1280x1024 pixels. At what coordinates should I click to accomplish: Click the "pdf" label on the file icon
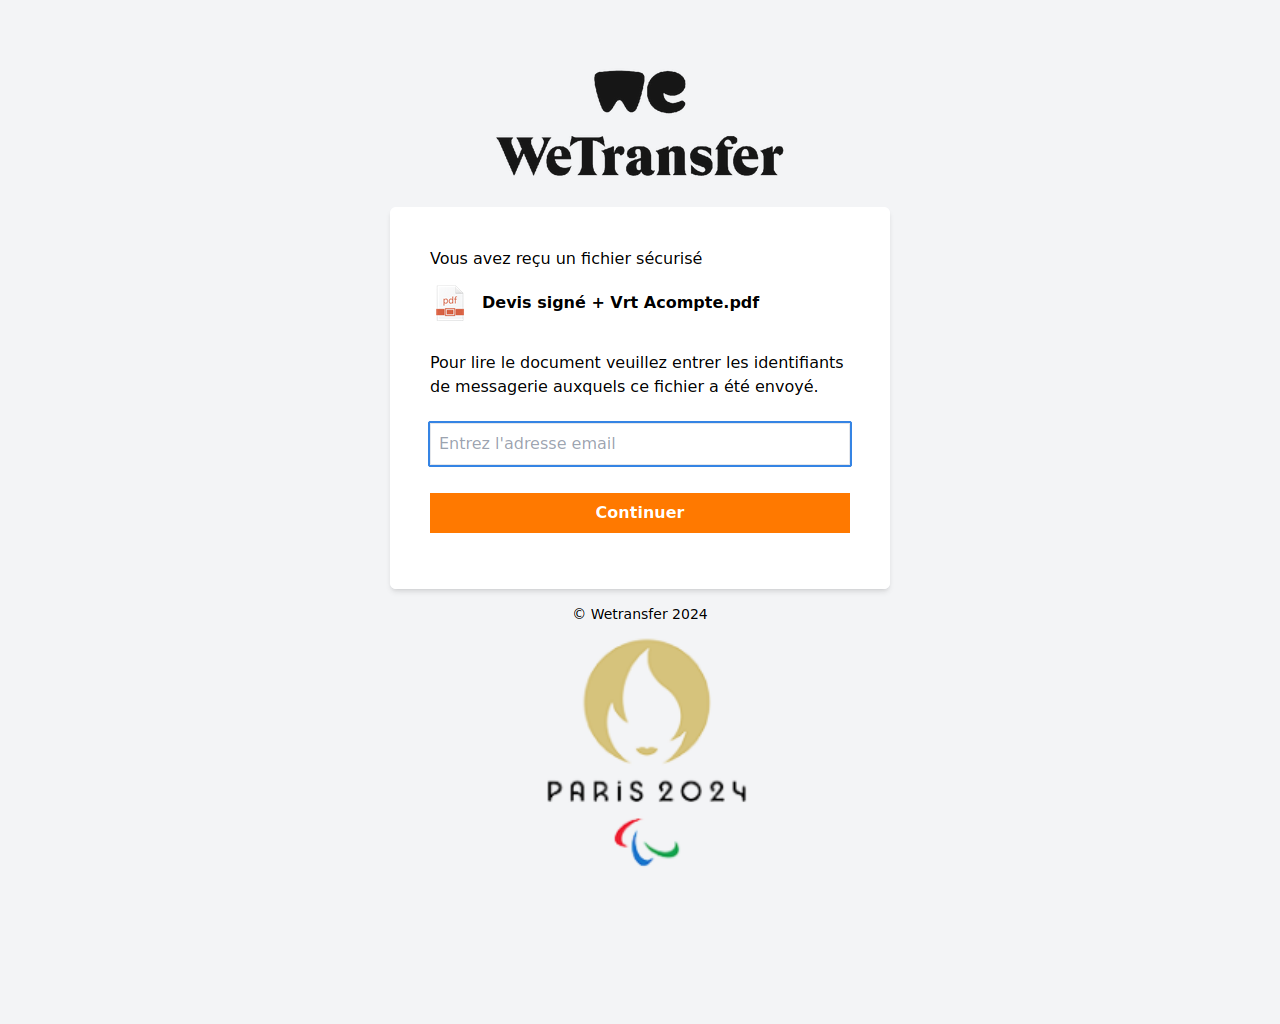click(x=450, y=300)
